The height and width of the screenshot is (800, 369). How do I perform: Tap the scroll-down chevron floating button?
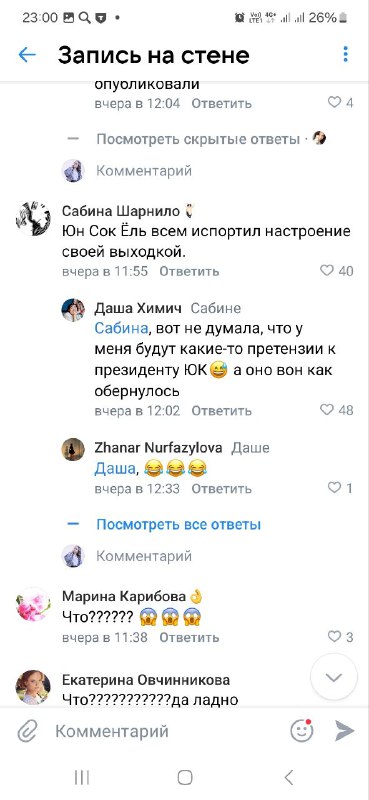click(x=334, y=677)
